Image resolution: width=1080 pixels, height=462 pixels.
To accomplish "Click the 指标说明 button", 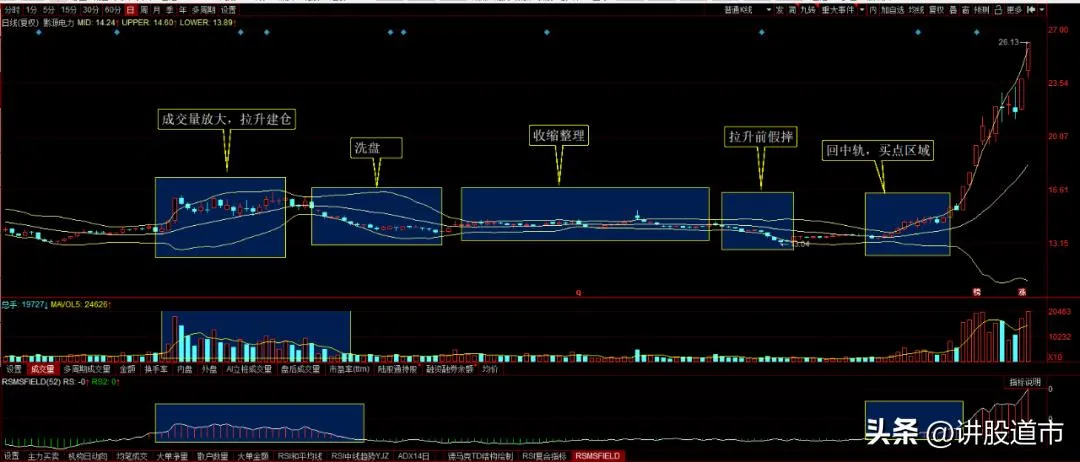I will [x=1022, y=383].
